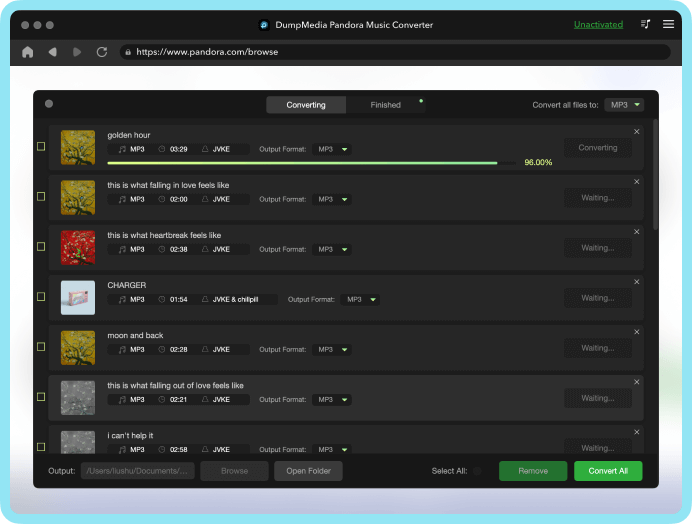692x524 pixels.
Task: Open output format dropdown for CHARGER
Action: click(360, 299)
